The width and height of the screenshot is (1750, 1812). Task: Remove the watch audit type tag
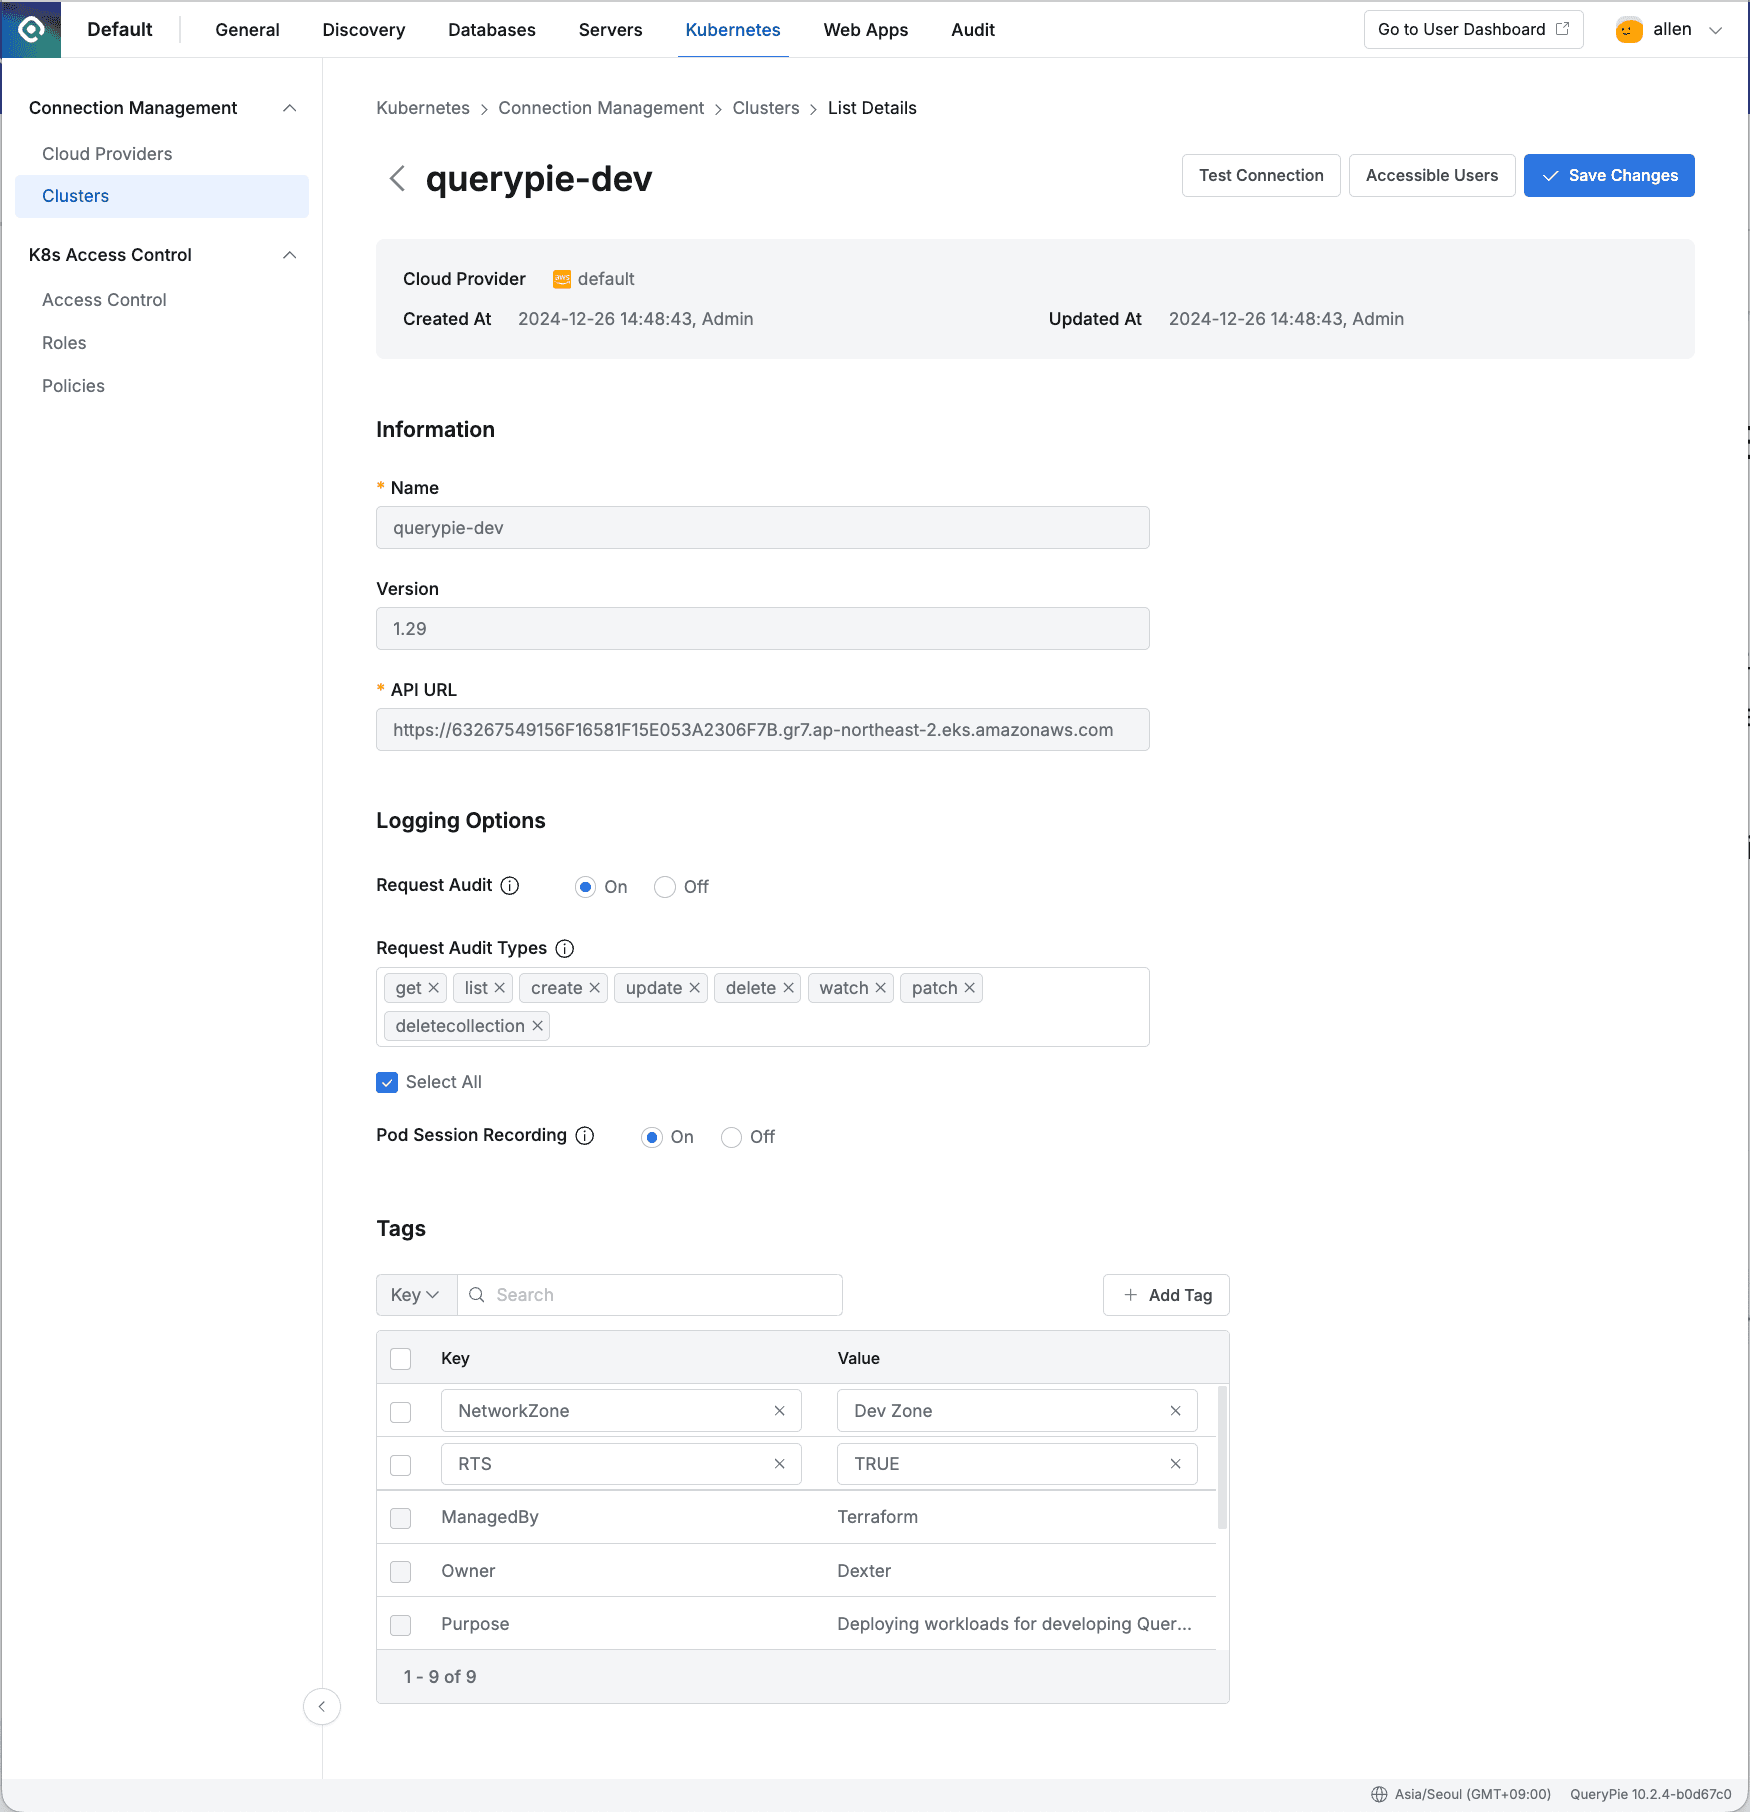[881, 987]
